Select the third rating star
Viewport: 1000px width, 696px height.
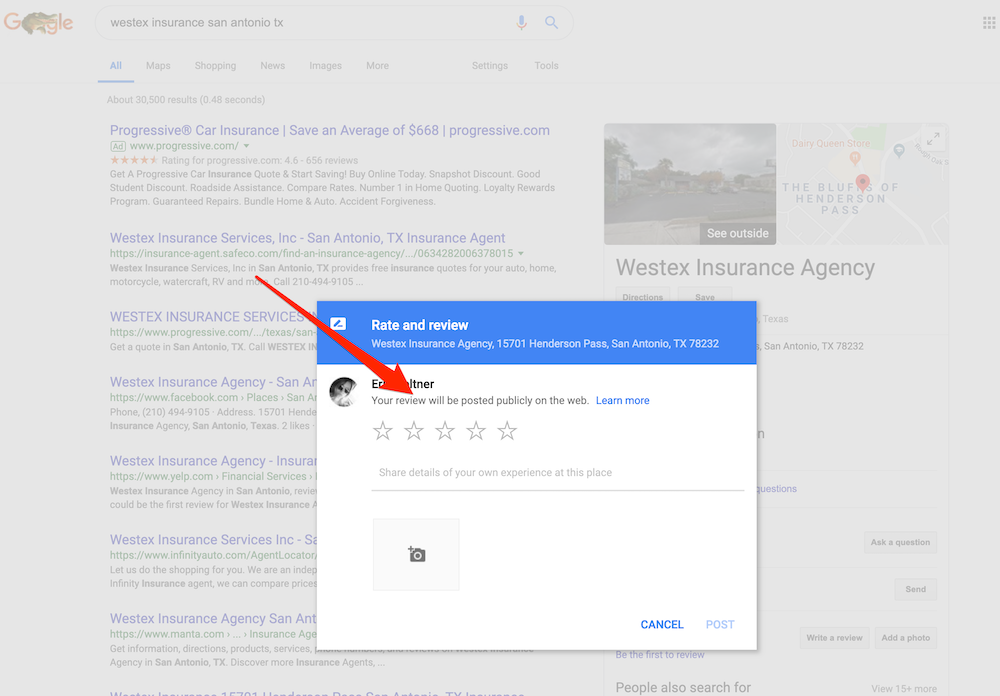click(445, 431)
